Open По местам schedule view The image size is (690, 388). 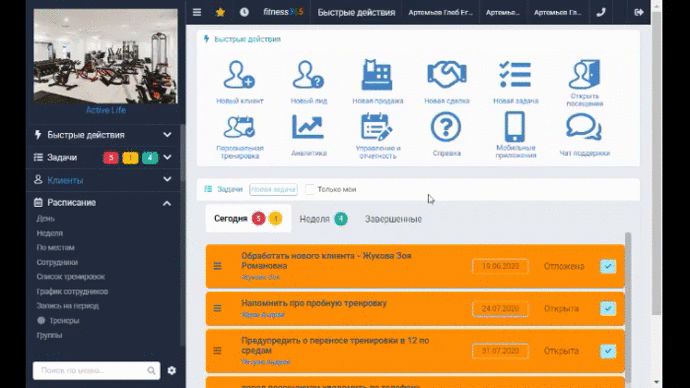click(x=55, y=247)
